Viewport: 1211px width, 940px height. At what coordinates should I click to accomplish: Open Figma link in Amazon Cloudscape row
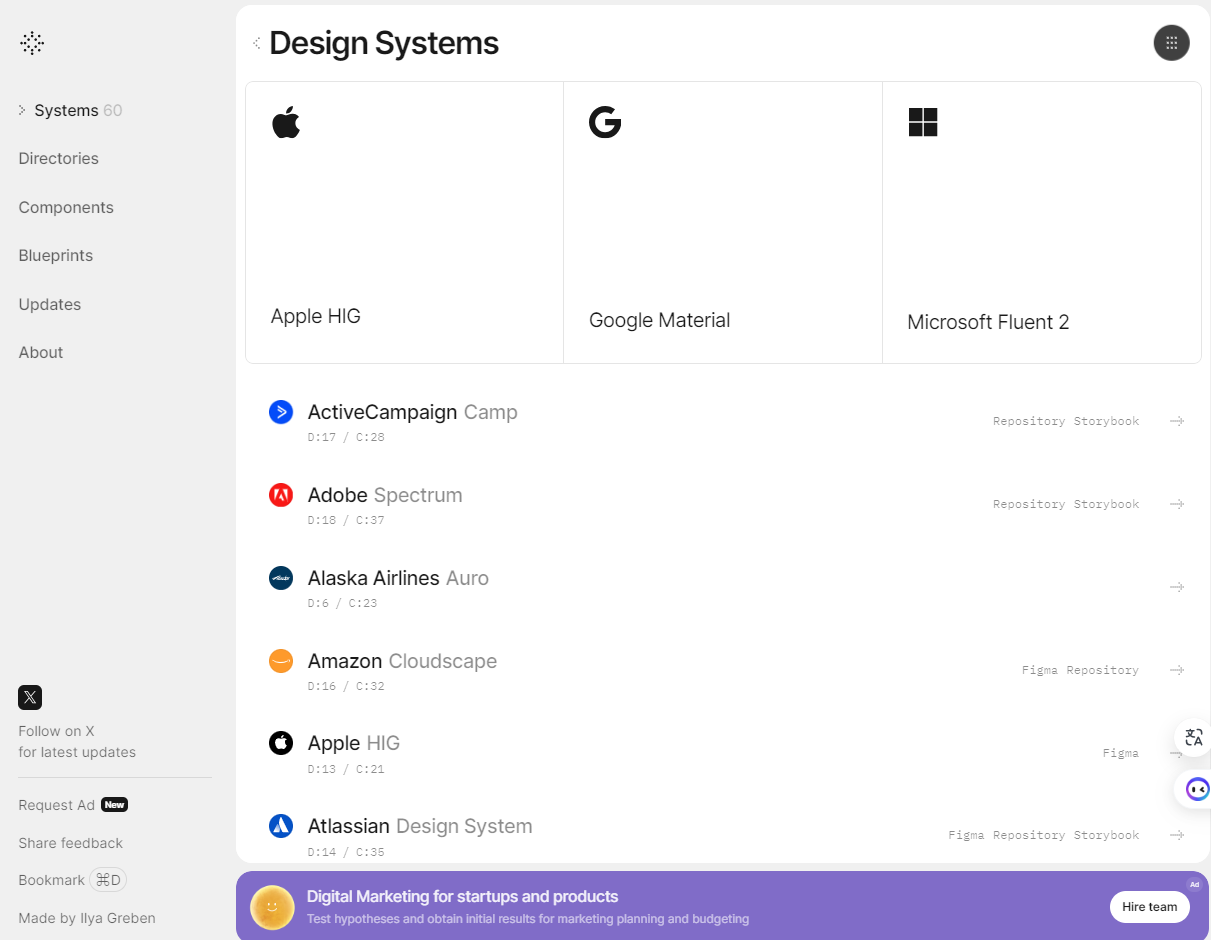tap(1039, 670)
